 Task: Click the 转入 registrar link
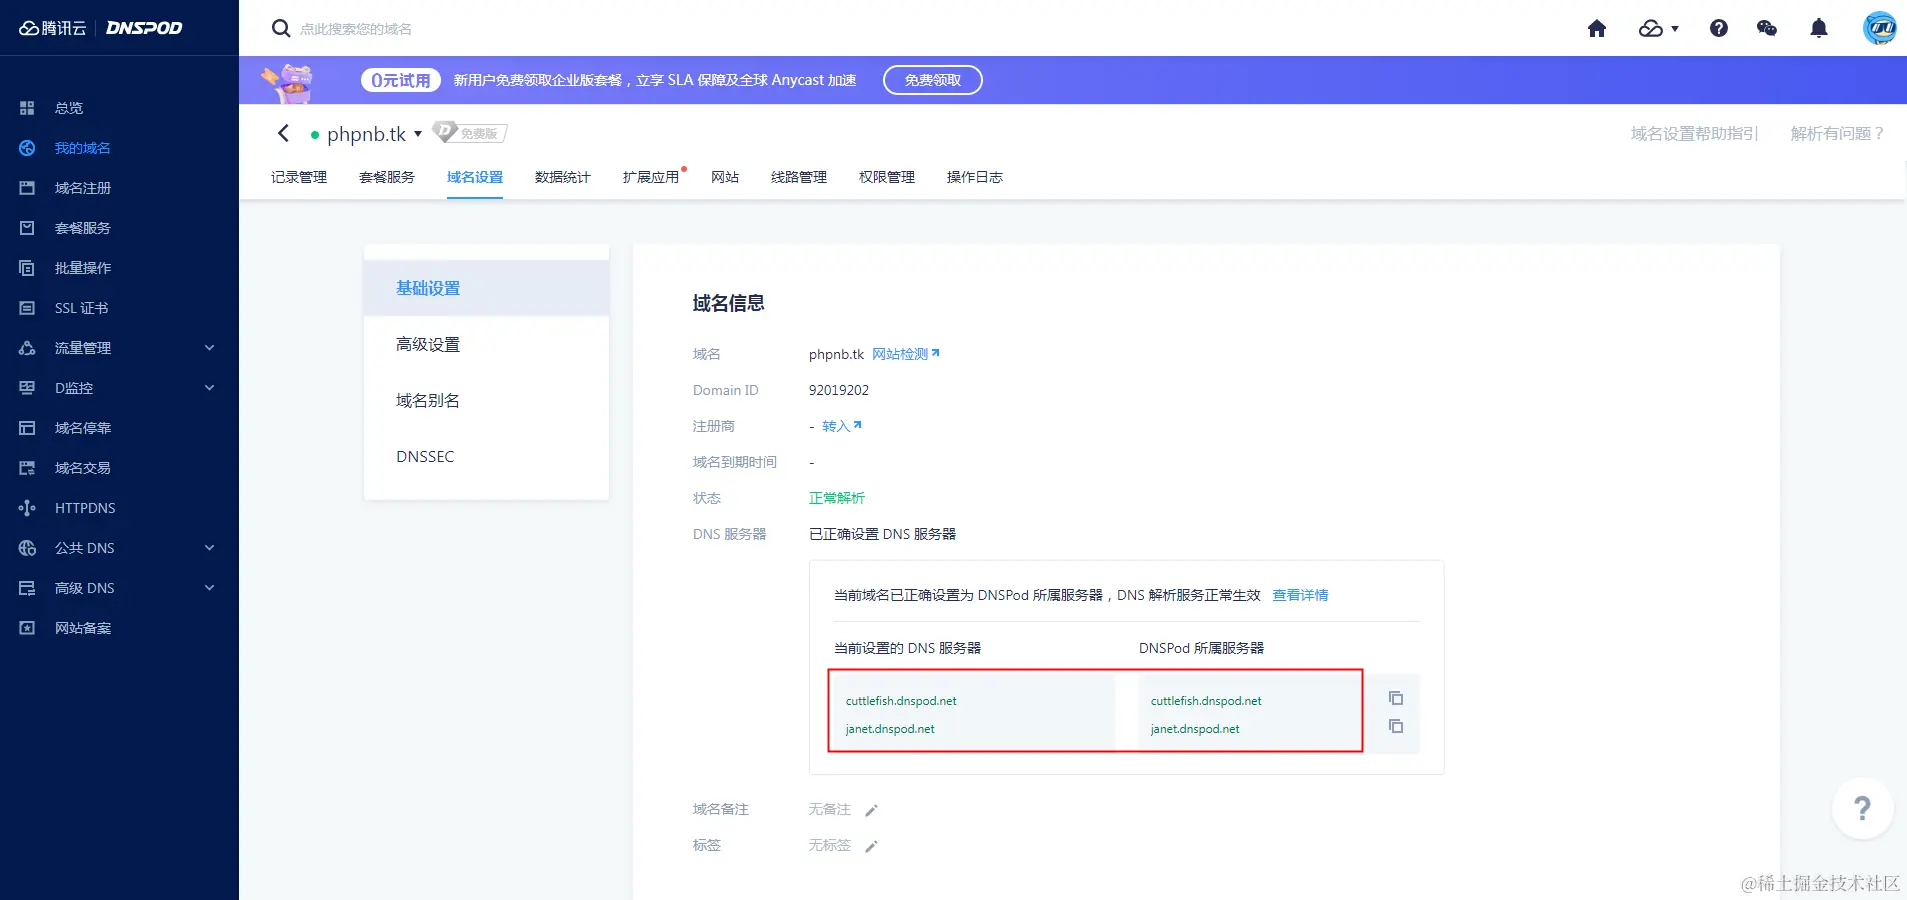click(x=842, y=426)
